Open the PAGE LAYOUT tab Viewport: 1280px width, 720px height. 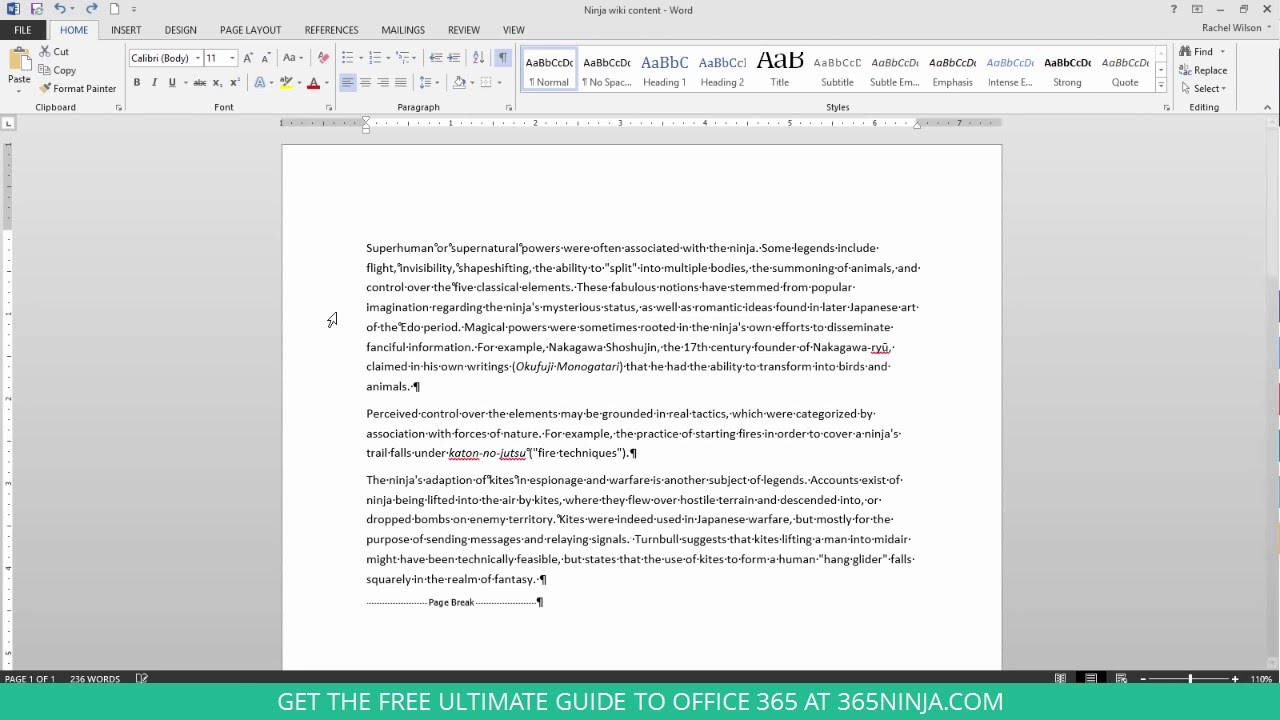250,30
